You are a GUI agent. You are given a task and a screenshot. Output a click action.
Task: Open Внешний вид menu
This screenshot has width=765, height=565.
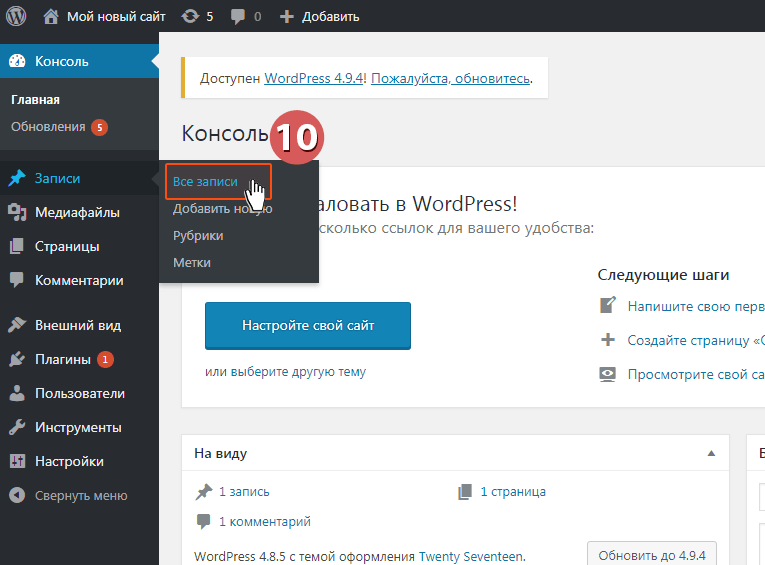point(80,325)
